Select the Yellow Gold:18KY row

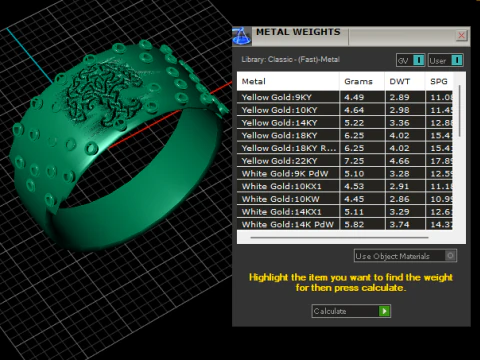click(345, 135)
